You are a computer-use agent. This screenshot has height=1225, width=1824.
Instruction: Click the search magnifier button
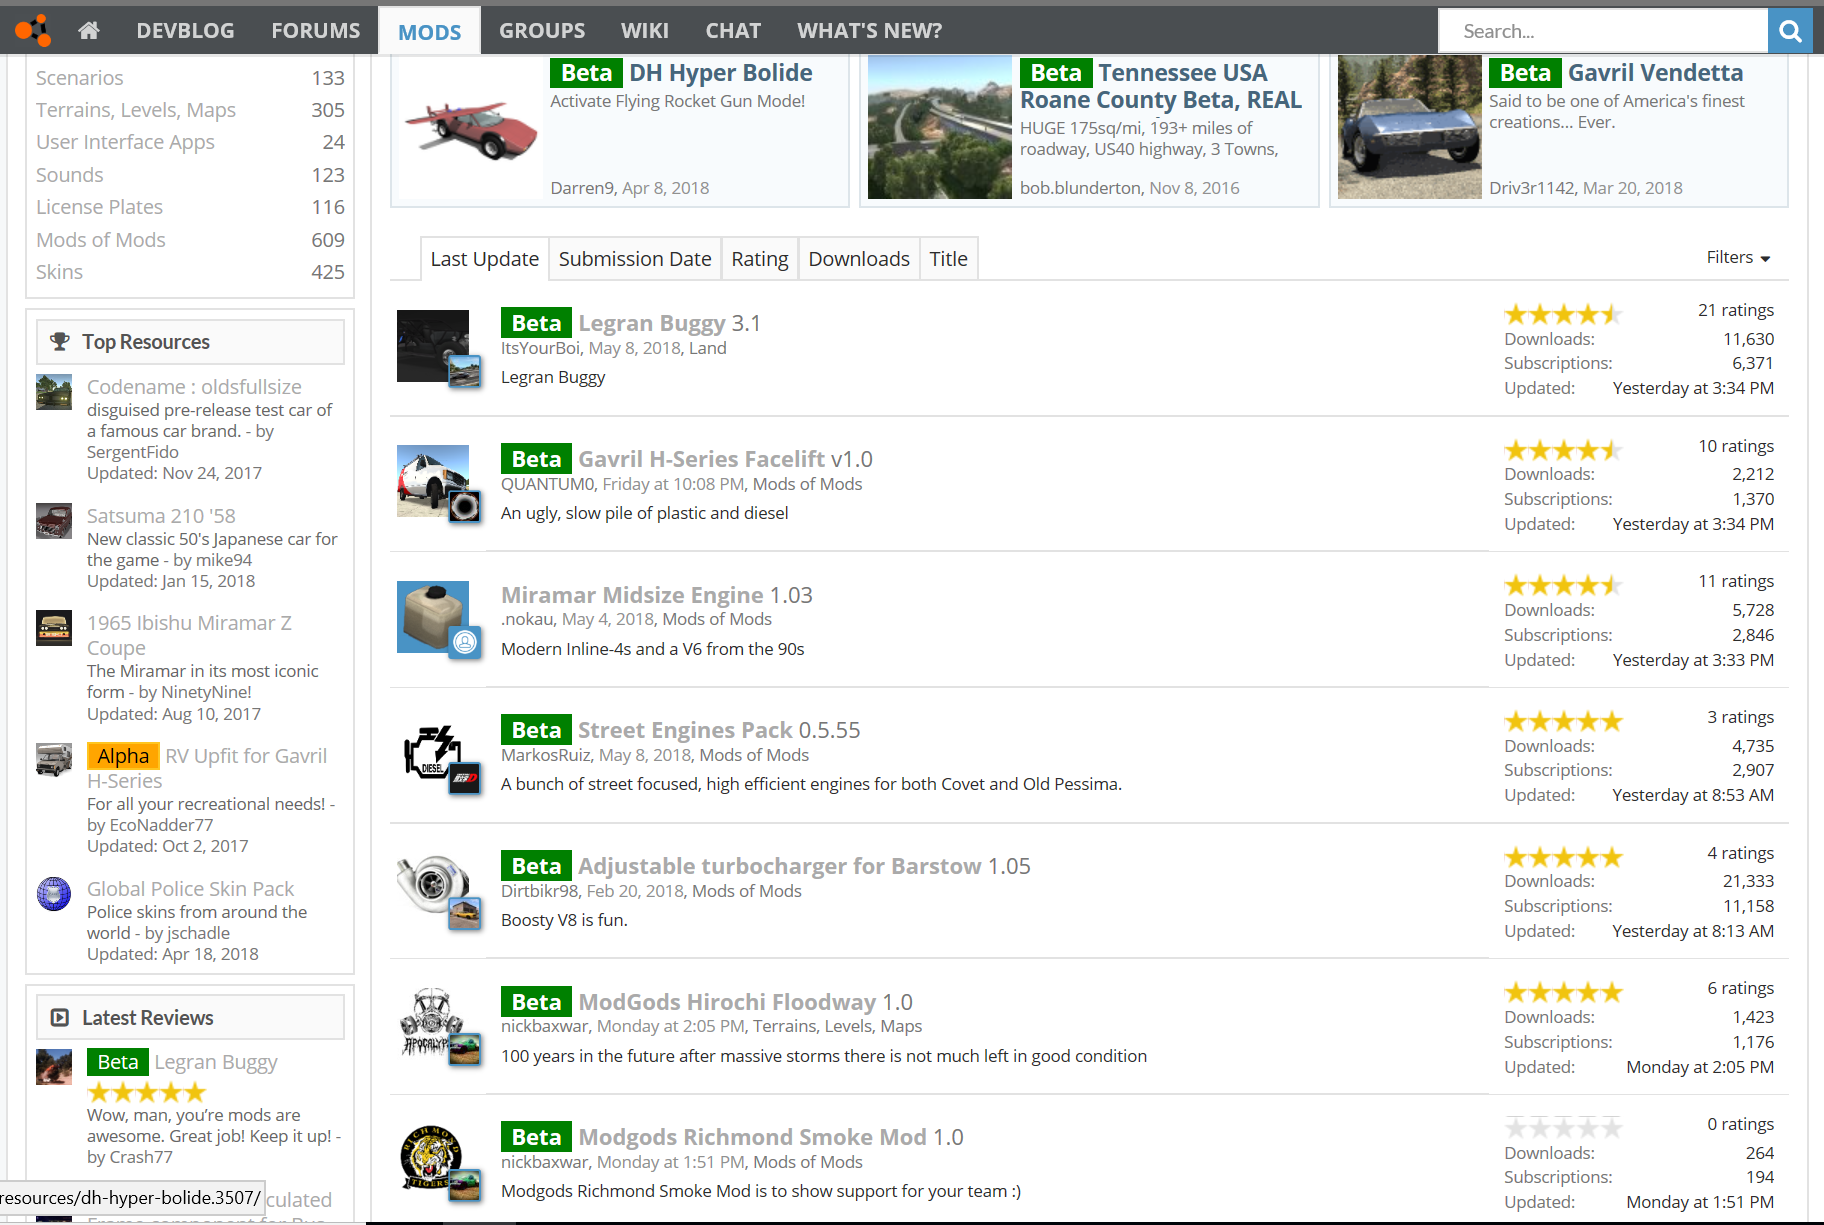pyautogui.click(x=1790, y=31)
